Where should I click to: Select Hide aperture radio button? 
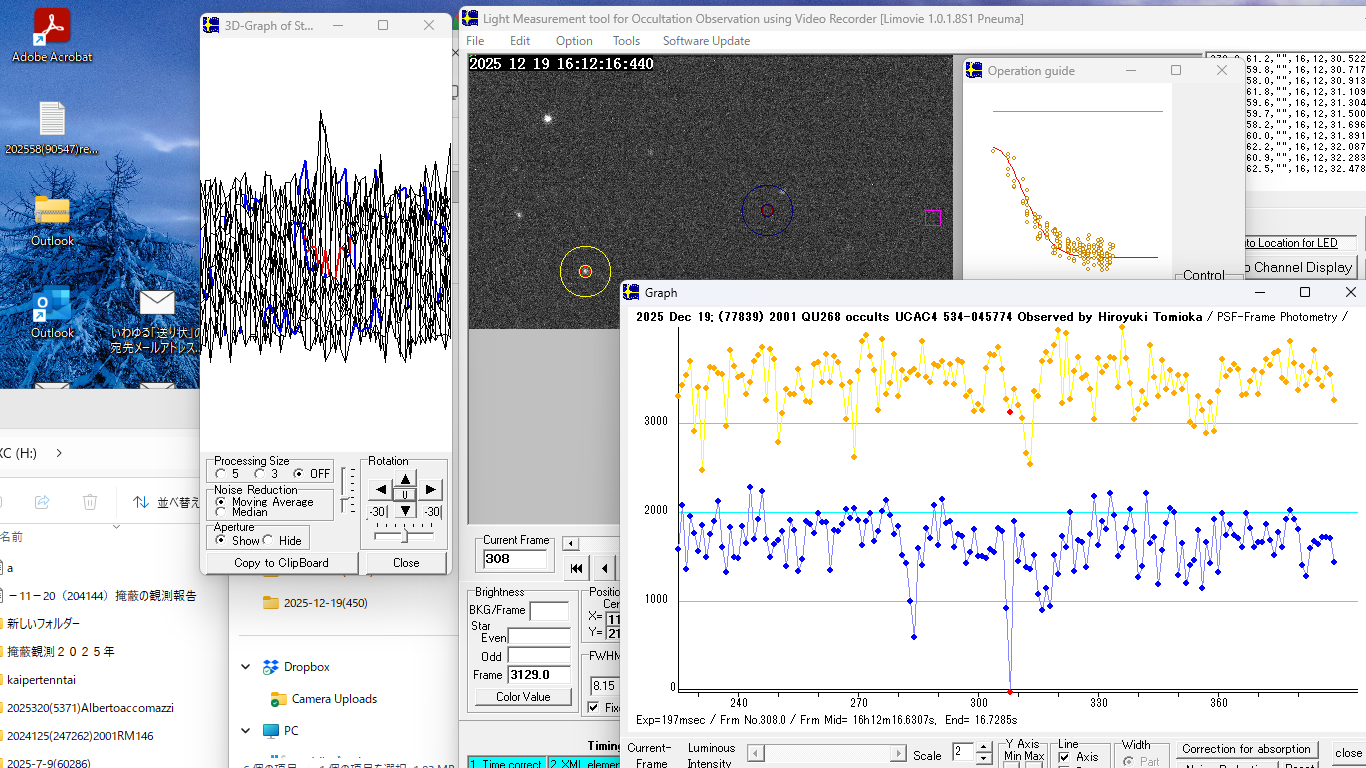[269, 541]
